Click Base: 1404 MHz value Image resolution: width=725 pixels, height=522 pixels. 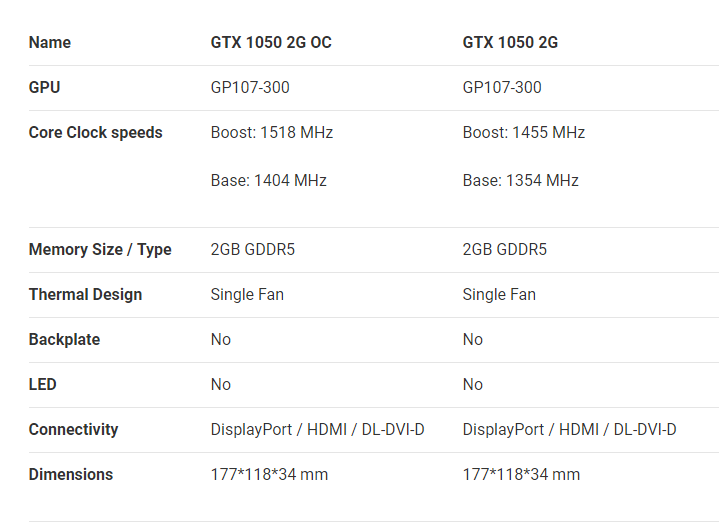(269, 180)
